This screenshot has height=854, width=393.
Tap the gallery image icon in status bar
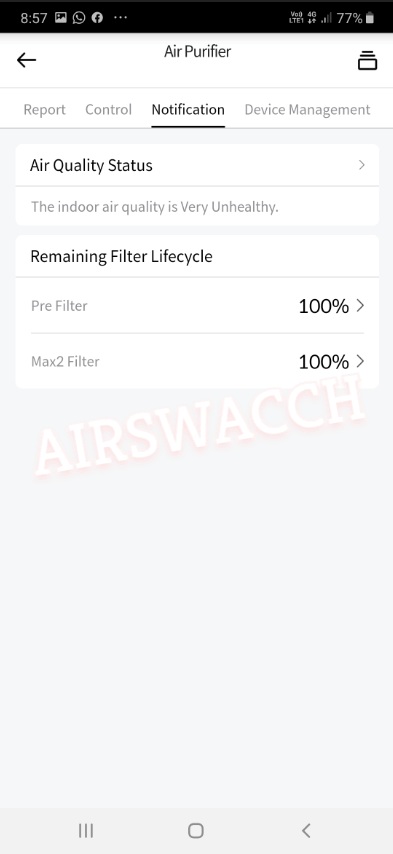[x=61, y=18]
